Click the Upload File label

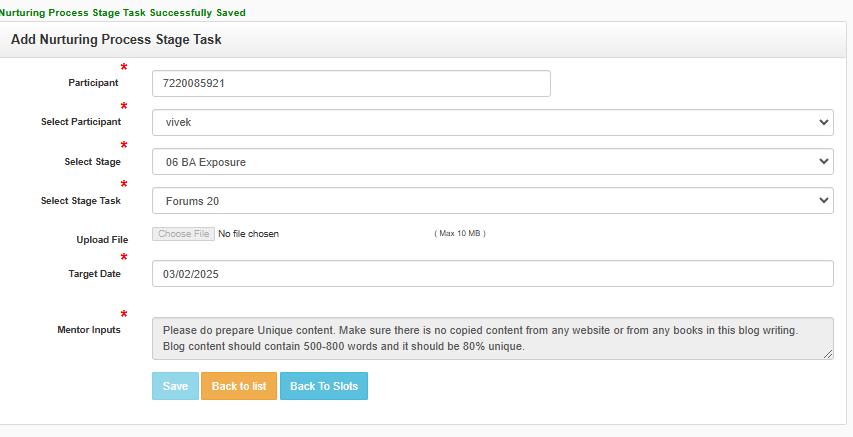[x=102, y=240]
